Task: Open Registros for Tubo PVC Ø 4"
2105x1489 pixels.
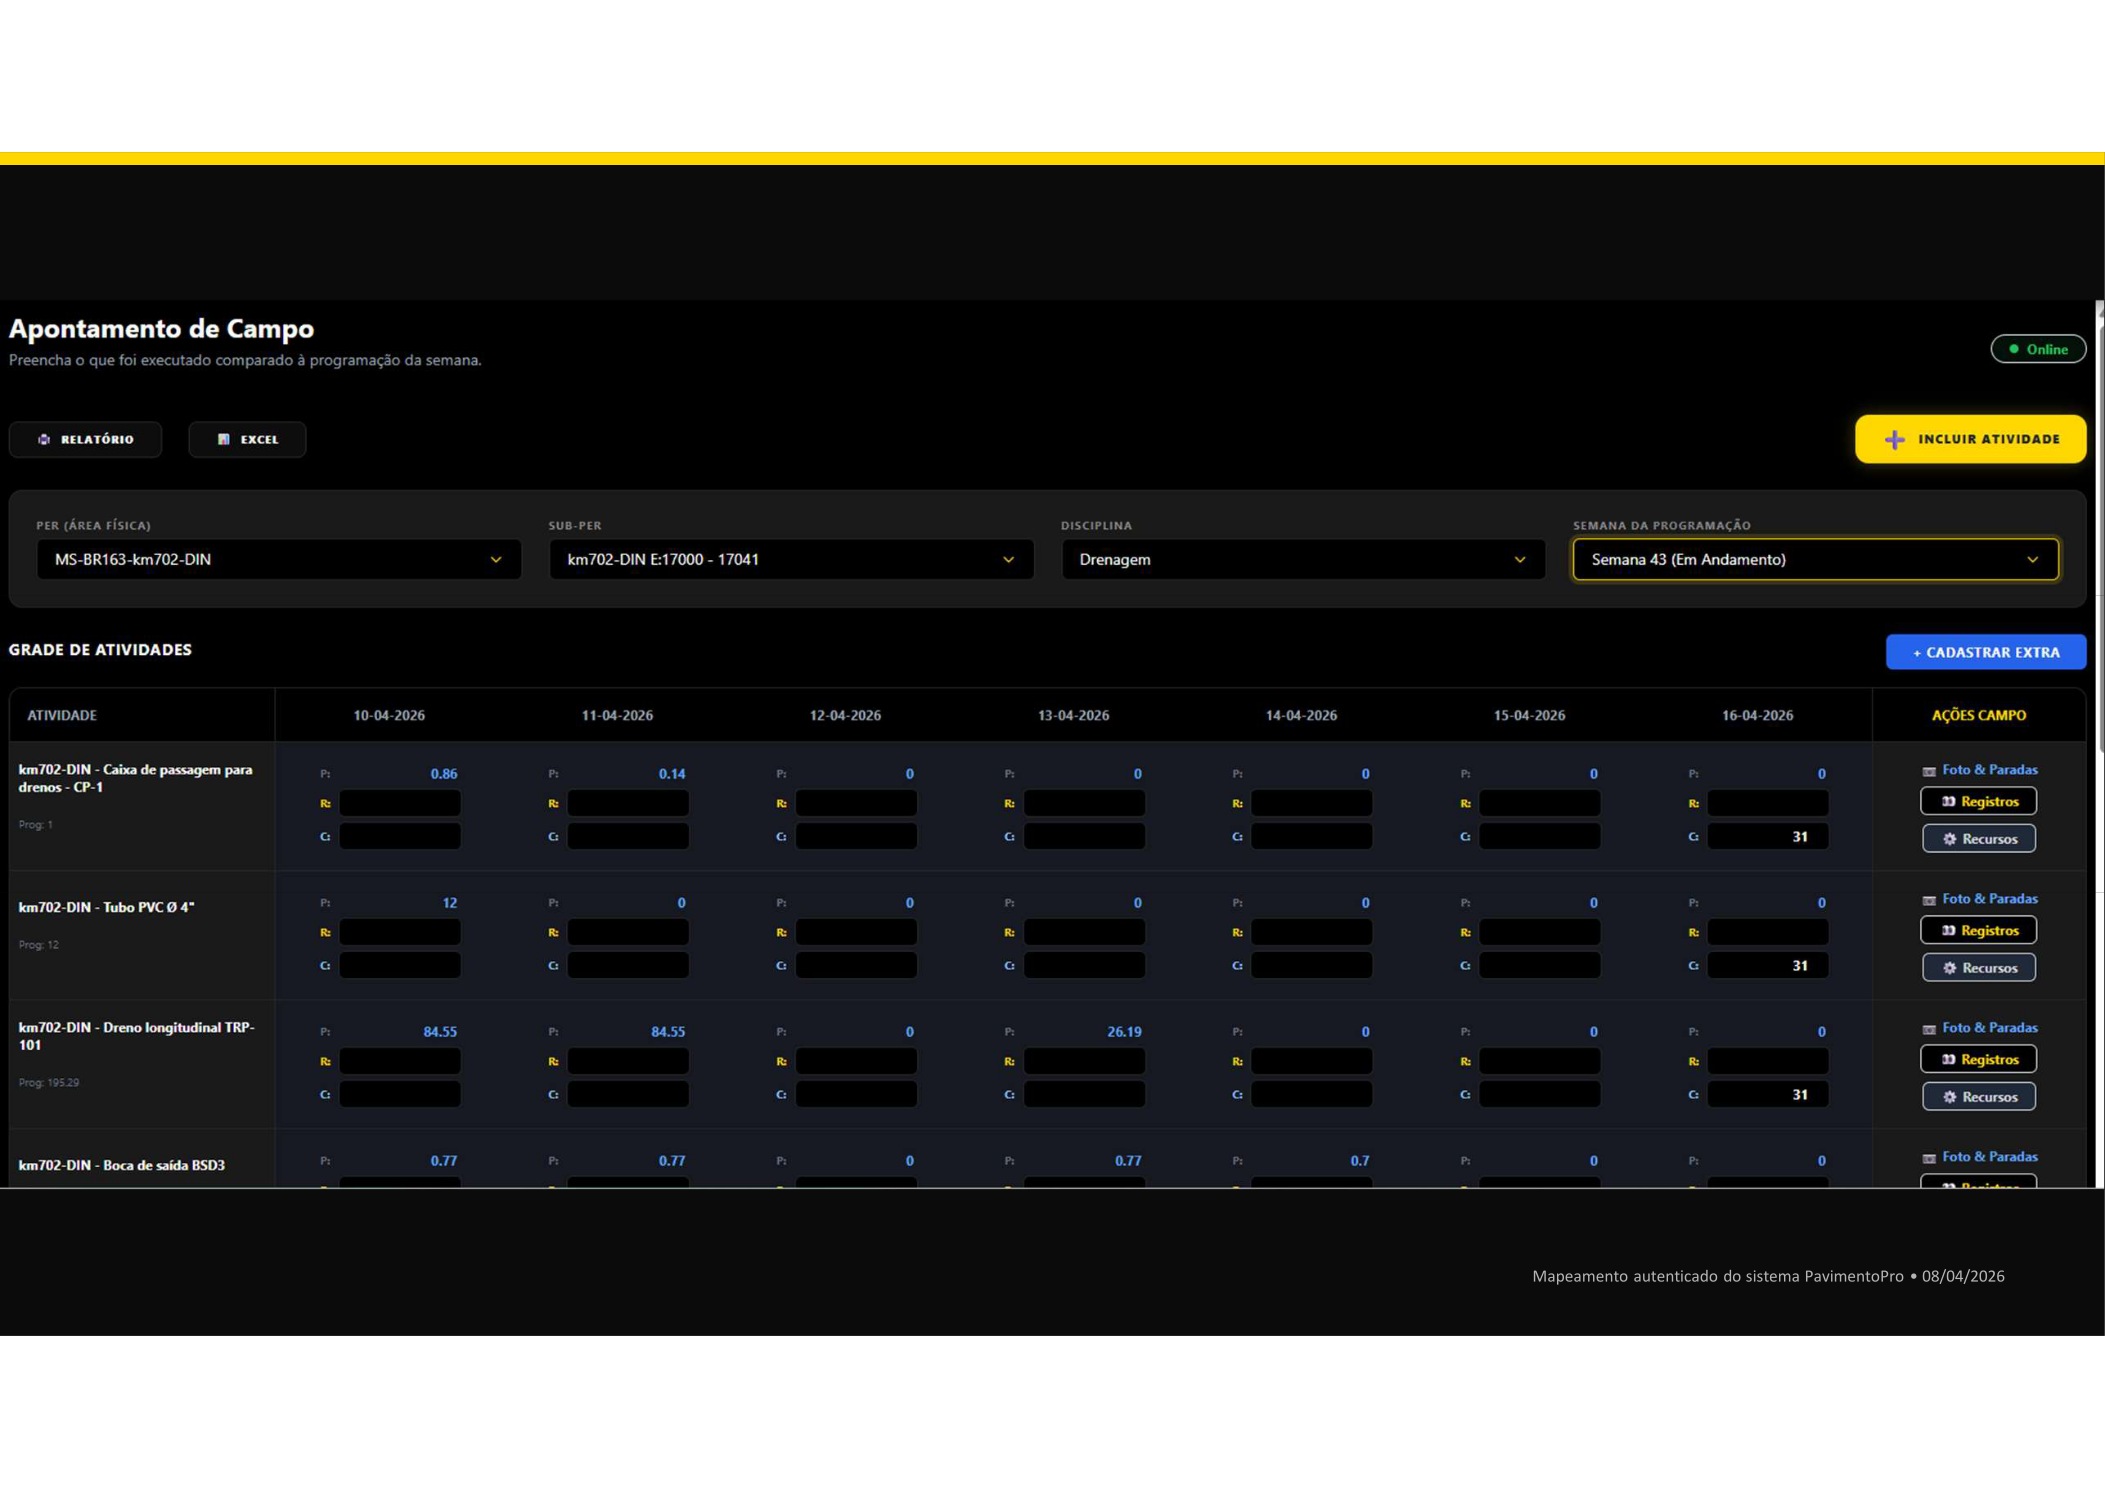Action: [1978, 930]
